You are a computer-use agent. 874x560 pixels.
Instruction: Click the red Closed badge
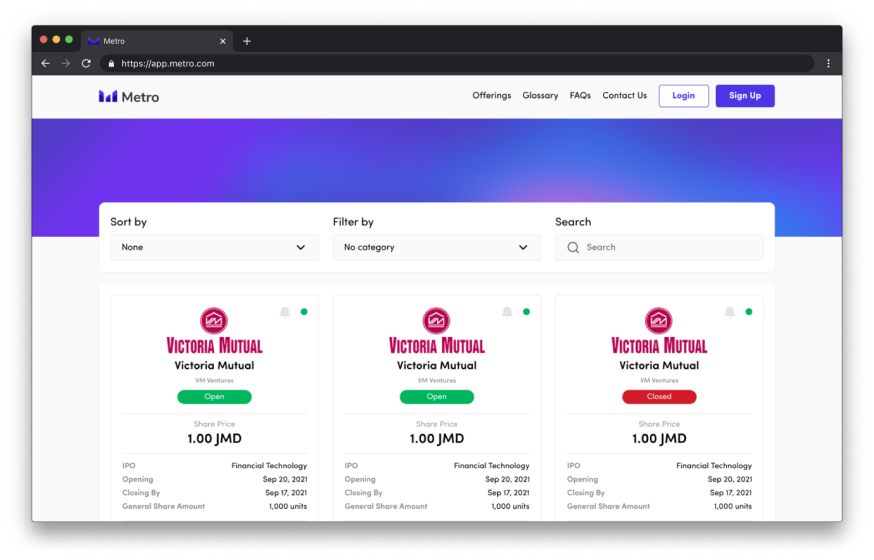coord(659,397)
